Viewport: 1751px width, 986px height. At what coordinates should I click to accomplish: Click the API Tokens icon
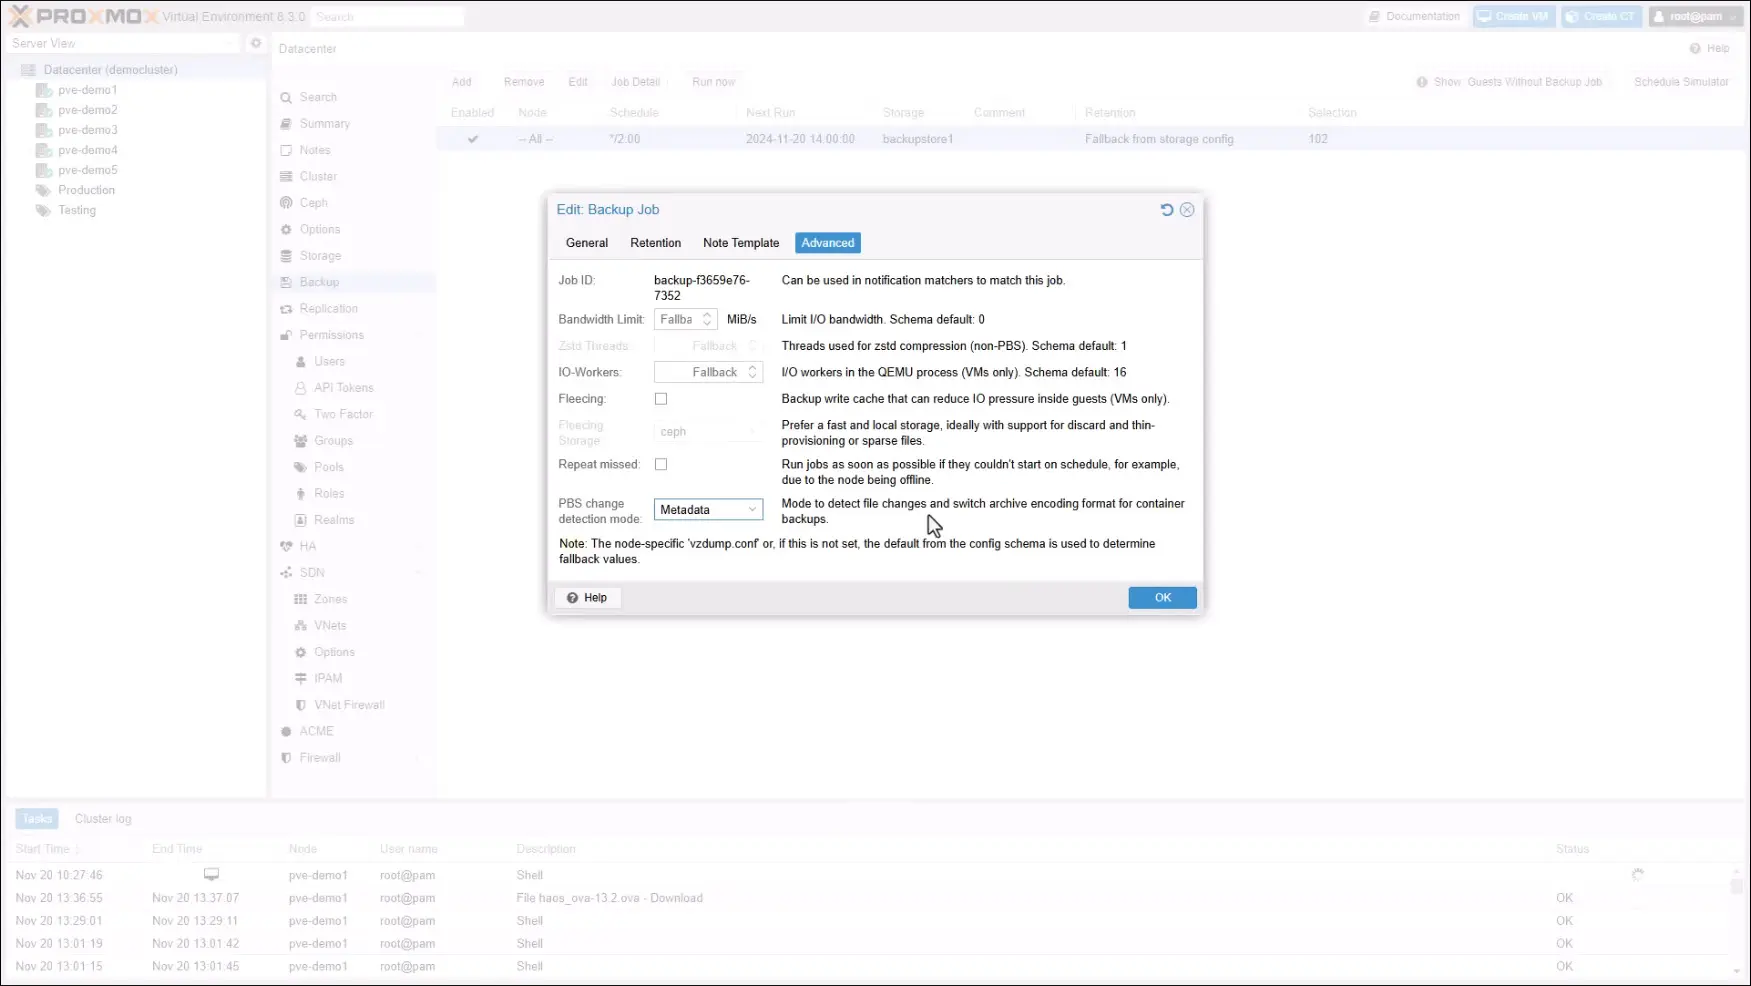pyautogui.click(x=300, y=388)
